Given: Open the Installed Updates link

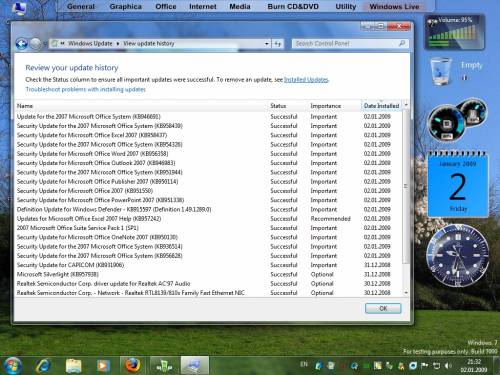Looking at the screenshot, I should (x=306, y=80).
